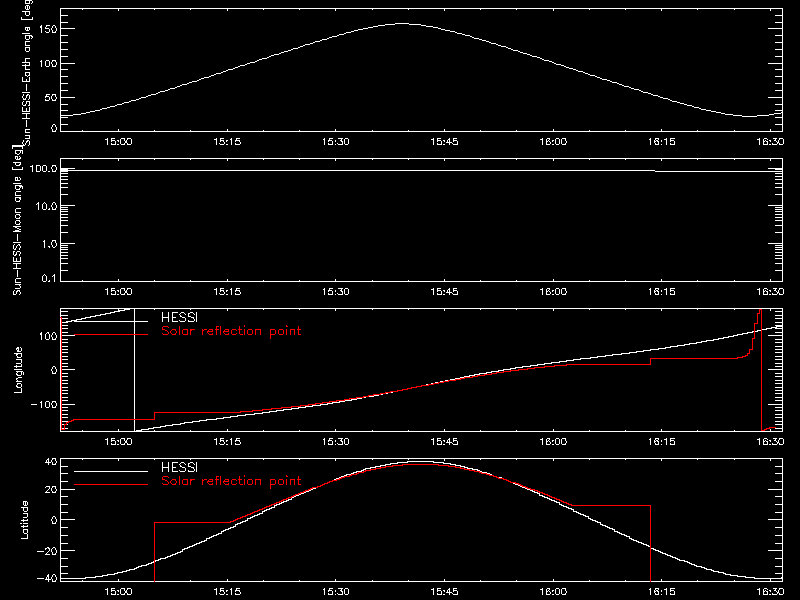Click 16:00 time label under Longitude plot
This screenshot has width=800, height=600.
pos(553,442)
